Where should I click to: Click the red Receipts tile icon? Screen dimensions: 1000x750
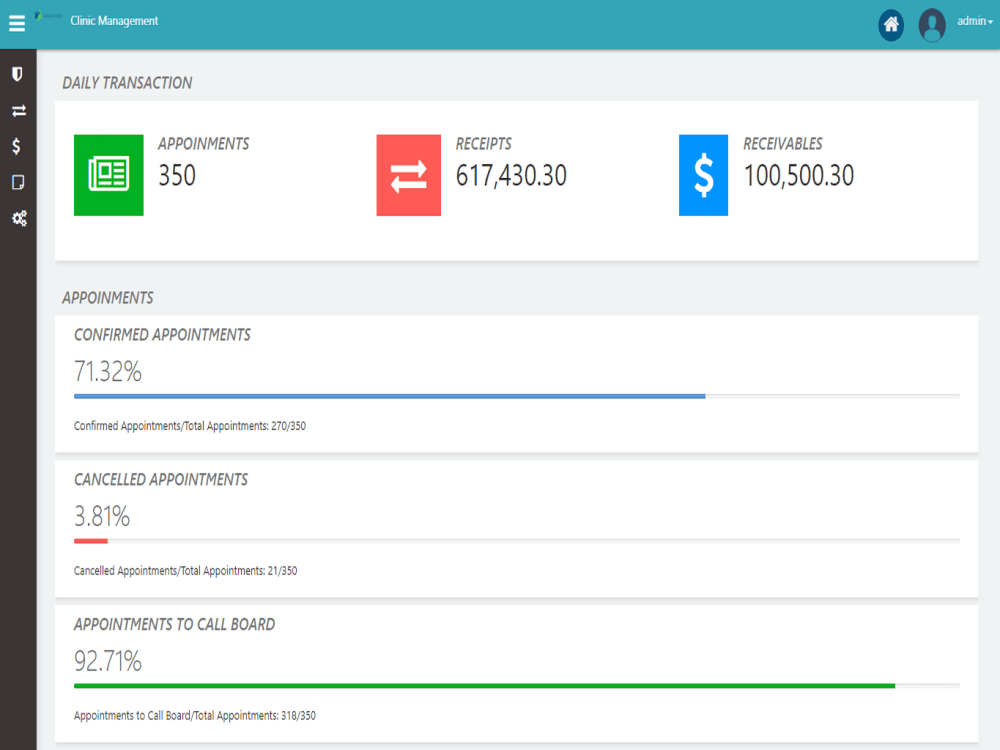tap(408, 175)
